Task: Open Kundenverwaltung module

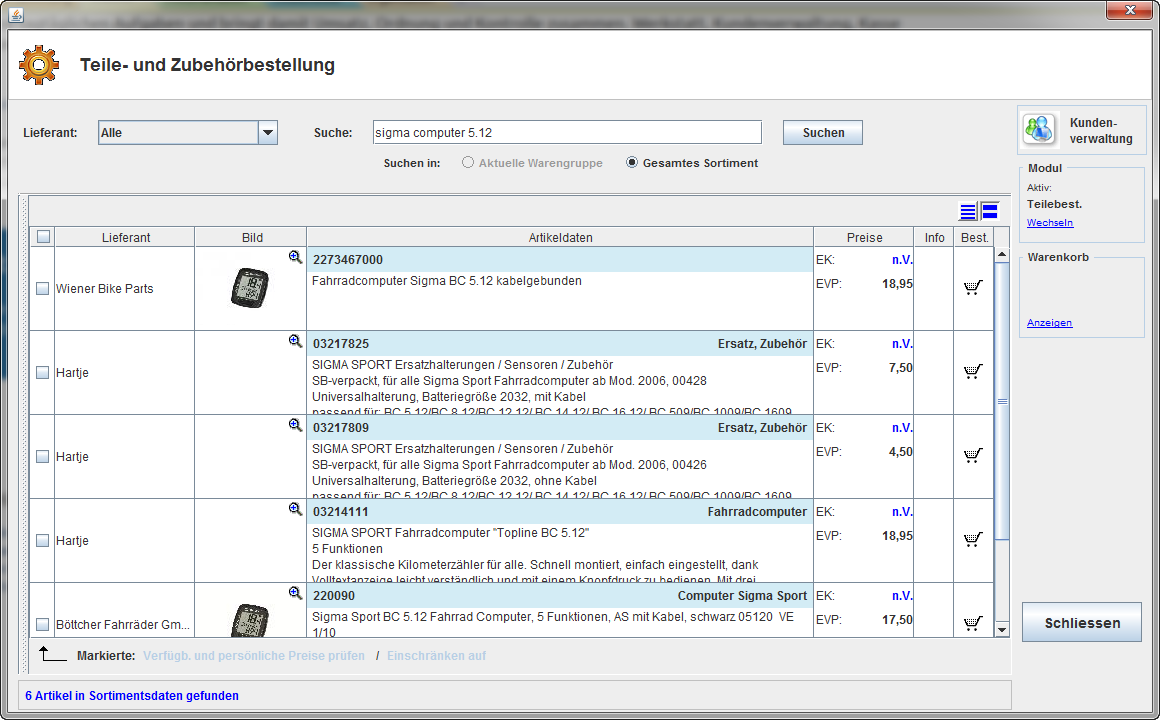Action: pos(1081,129)
